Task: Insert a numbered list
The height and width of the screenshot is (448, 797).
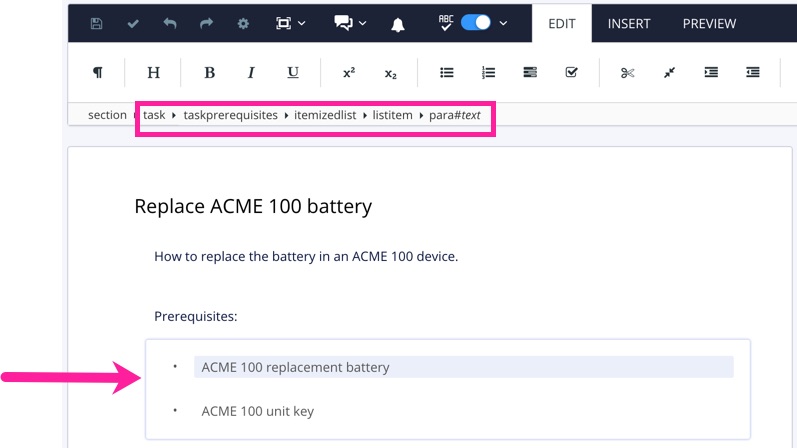Action: coord(488,72)
